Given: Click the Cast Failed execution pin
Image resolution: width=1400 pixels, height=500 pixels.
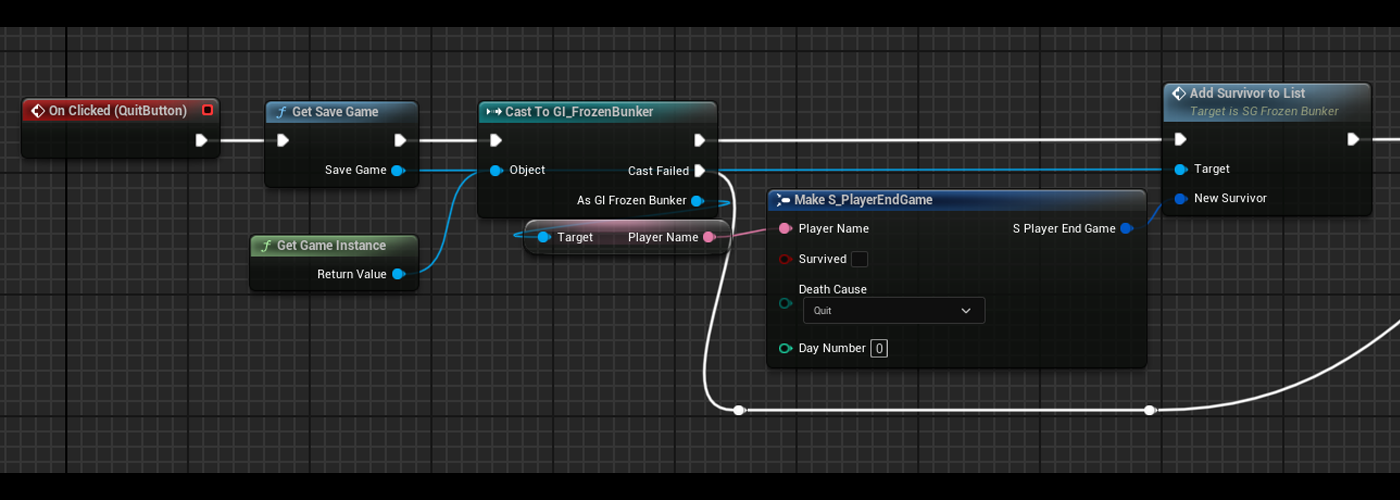Looking at the screenshot, I should [x=699, y=171].
